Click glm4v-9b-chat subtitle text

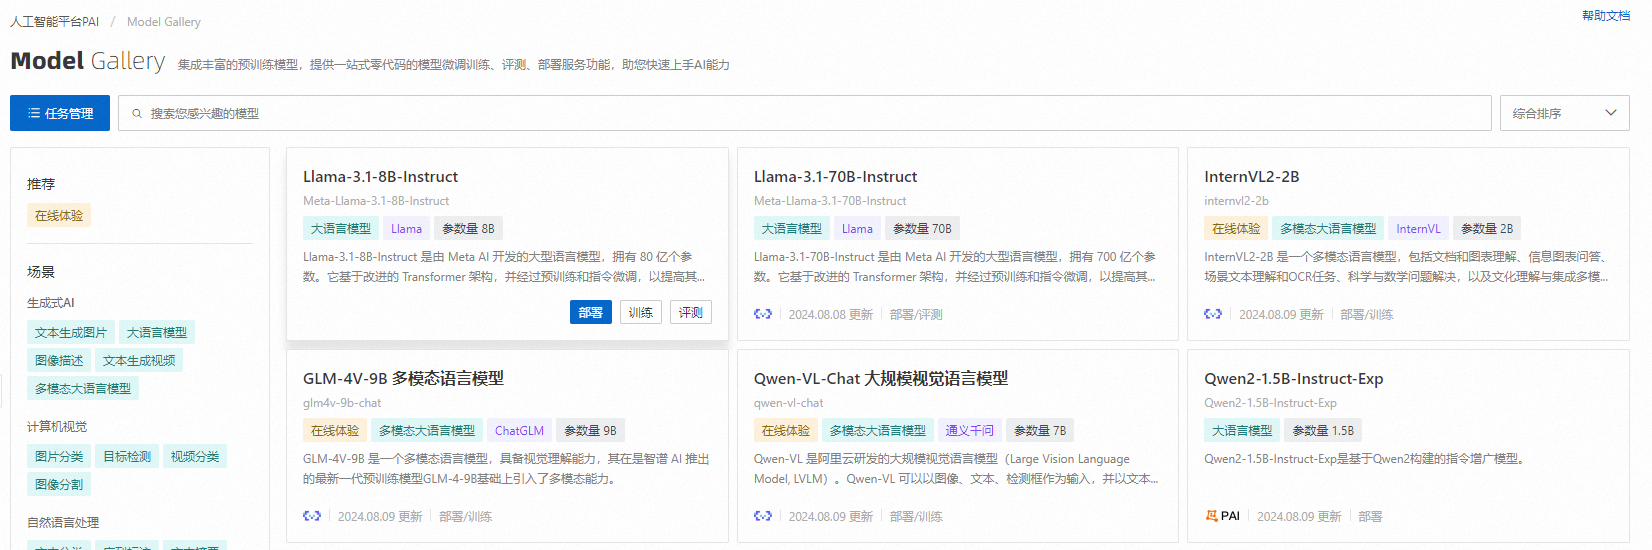pos(342,403)
